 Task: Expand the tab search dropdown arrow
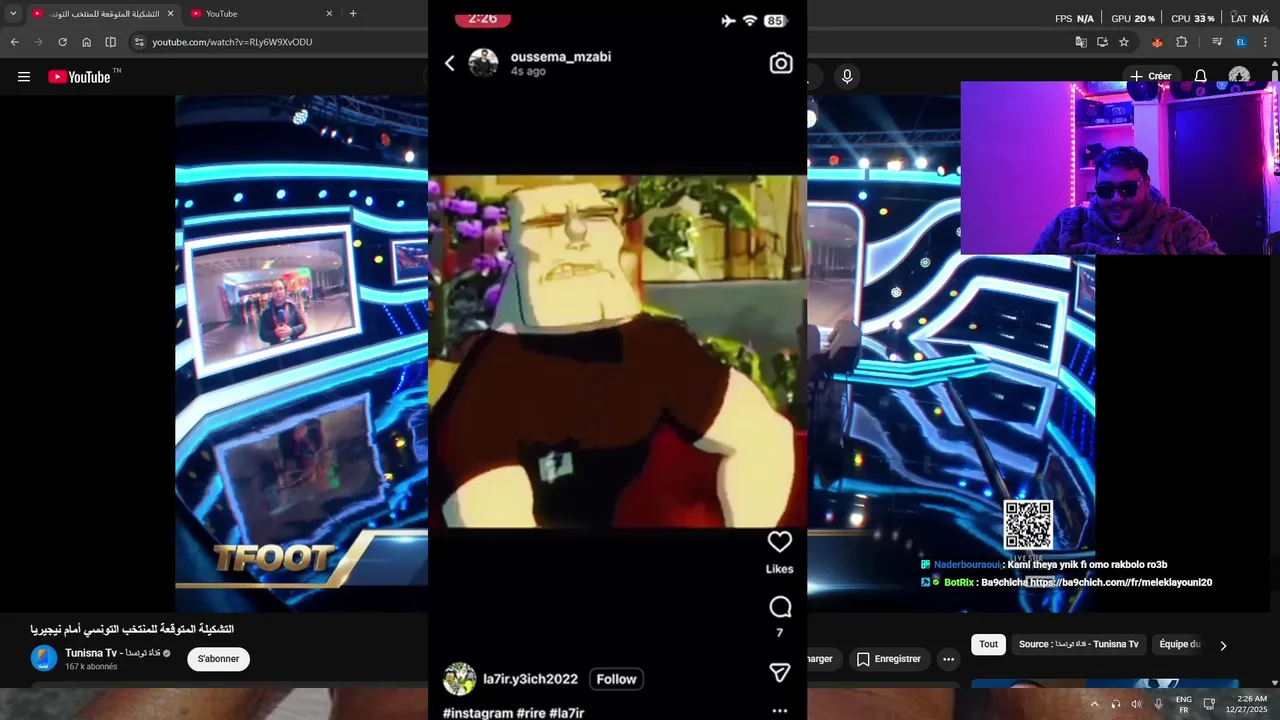tap(13, 13)
